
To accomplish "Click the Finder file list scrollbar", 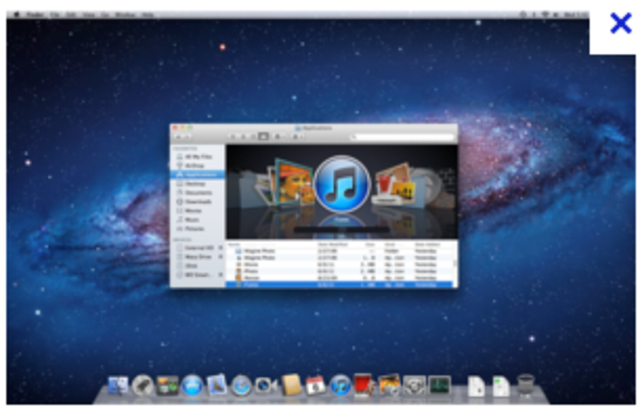I will (455, 264).
